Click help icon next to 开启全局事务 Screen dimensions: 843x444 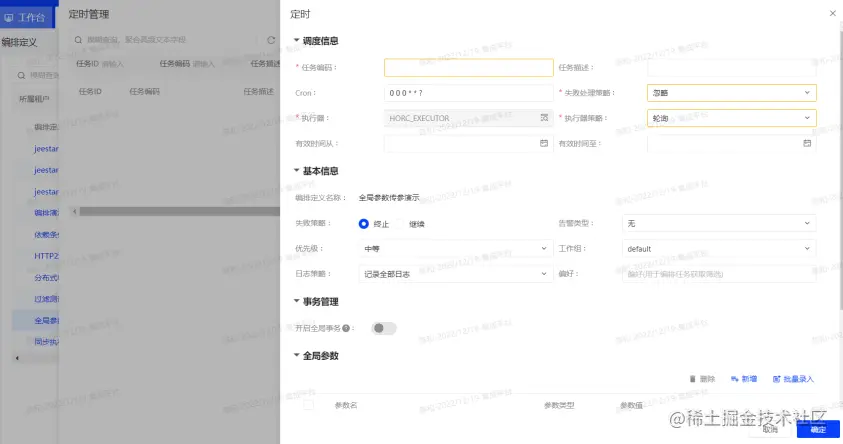click(346, 328)
